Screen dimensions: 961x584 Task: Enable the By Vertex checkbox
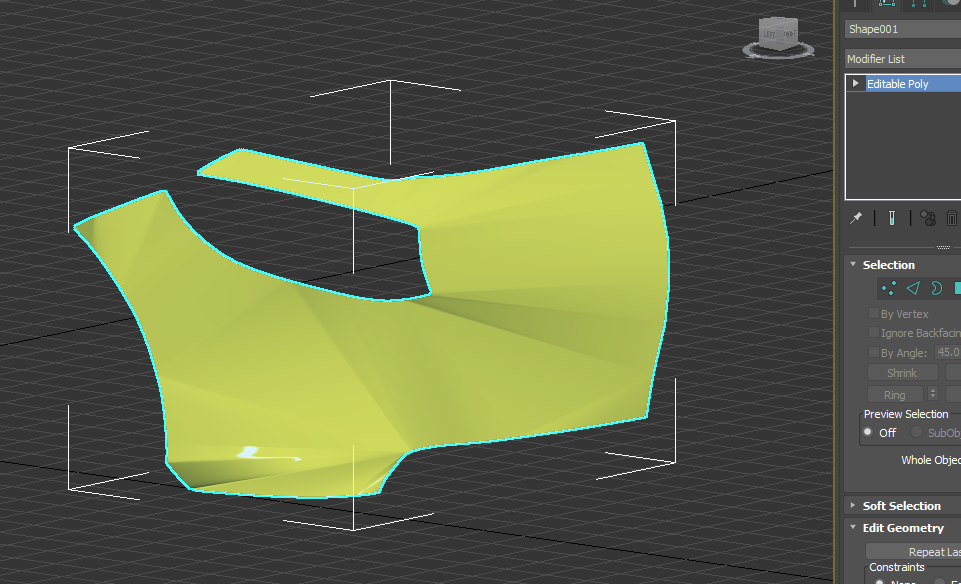[x=874, y=313]
